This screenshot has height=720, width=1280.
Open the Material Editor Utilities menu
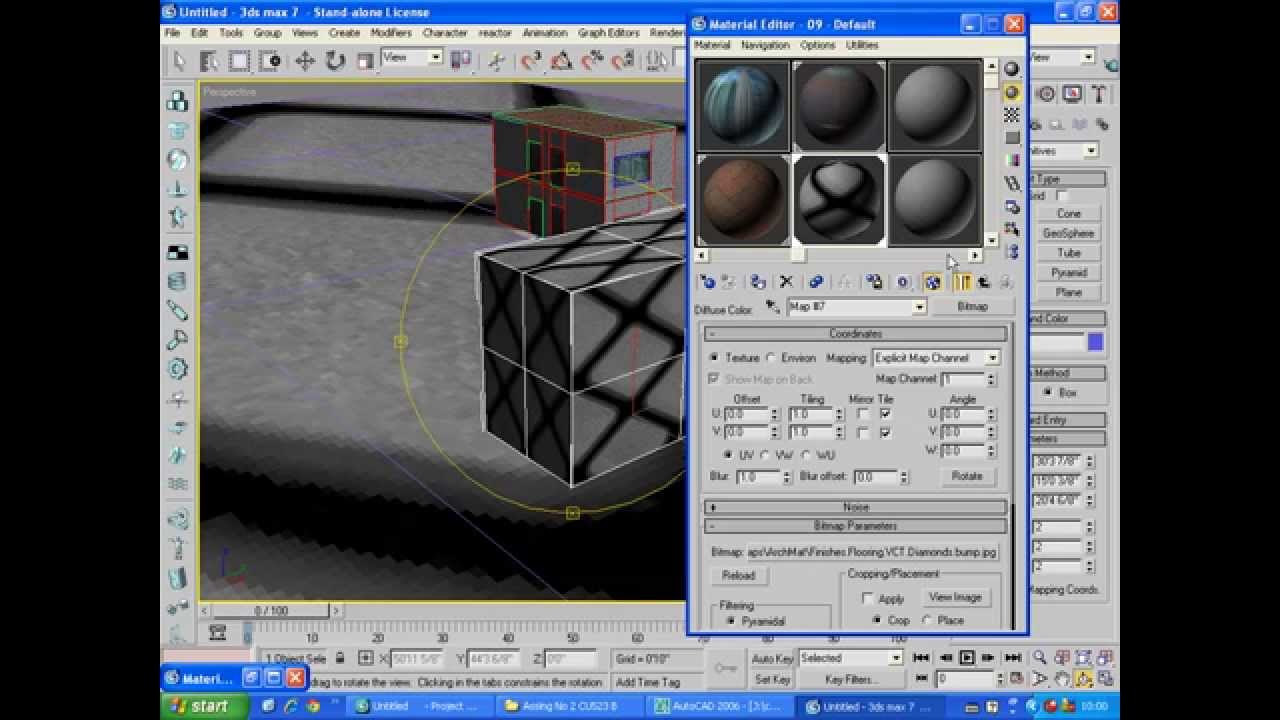862,45
